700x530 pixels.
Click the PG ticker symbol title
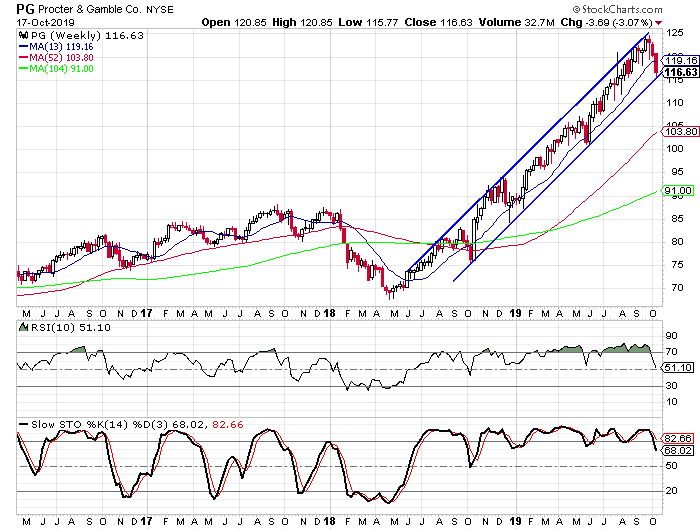(x=25, y=8)
